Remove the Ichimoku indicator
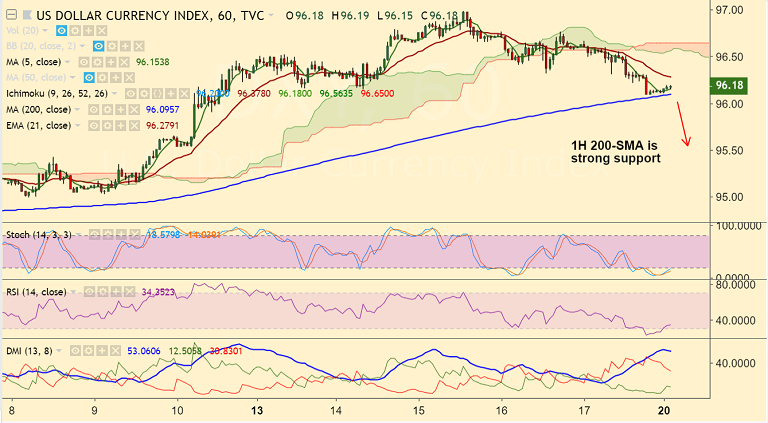 coord(184,94)
